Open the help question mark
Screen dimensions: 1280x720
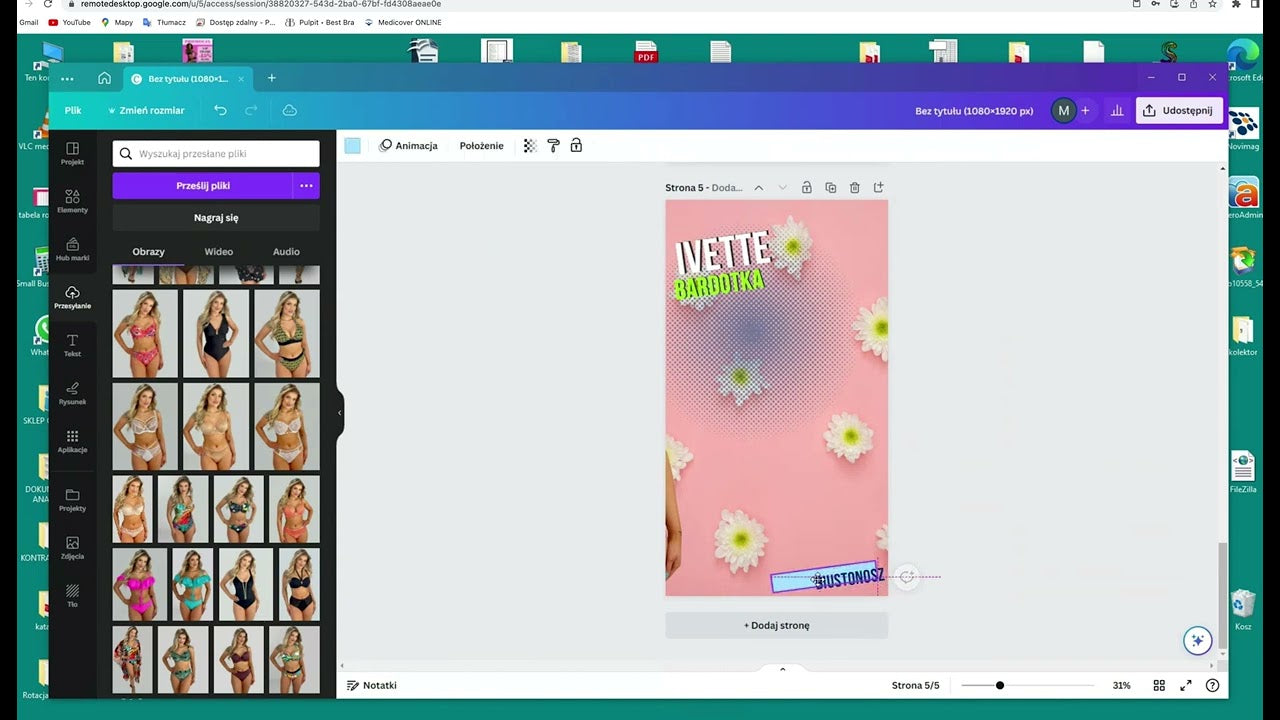pyautogui.click(x=1212, y=686)
